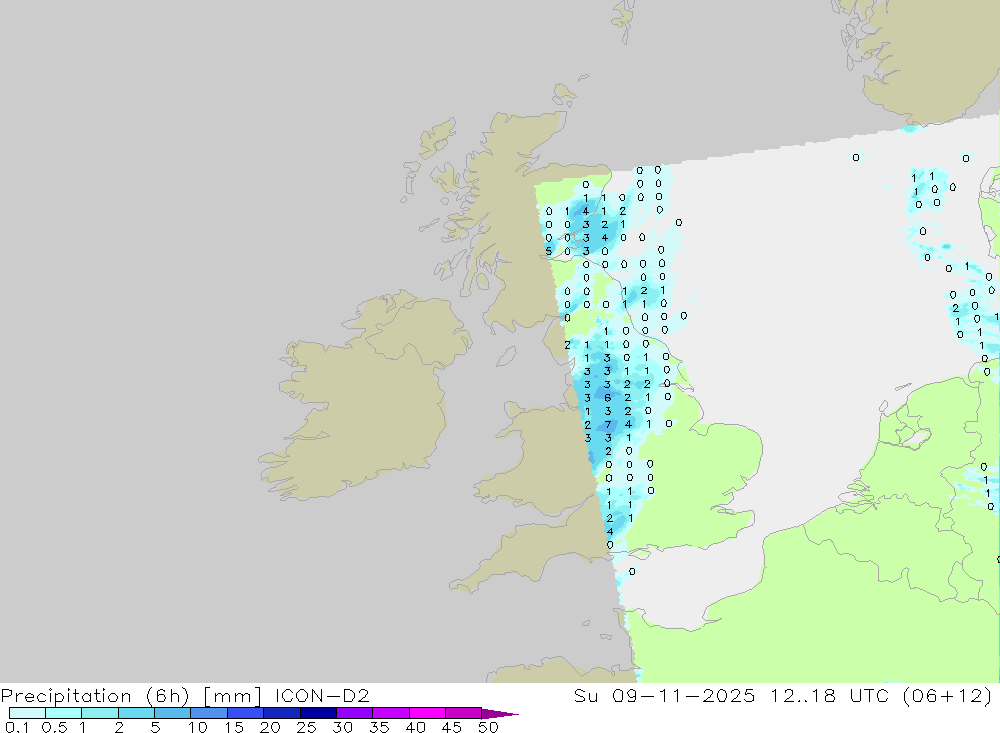The image size is (1000, 733).
Task: Select the 35–40 mm purple legend swatch
Action: point(390,713)
